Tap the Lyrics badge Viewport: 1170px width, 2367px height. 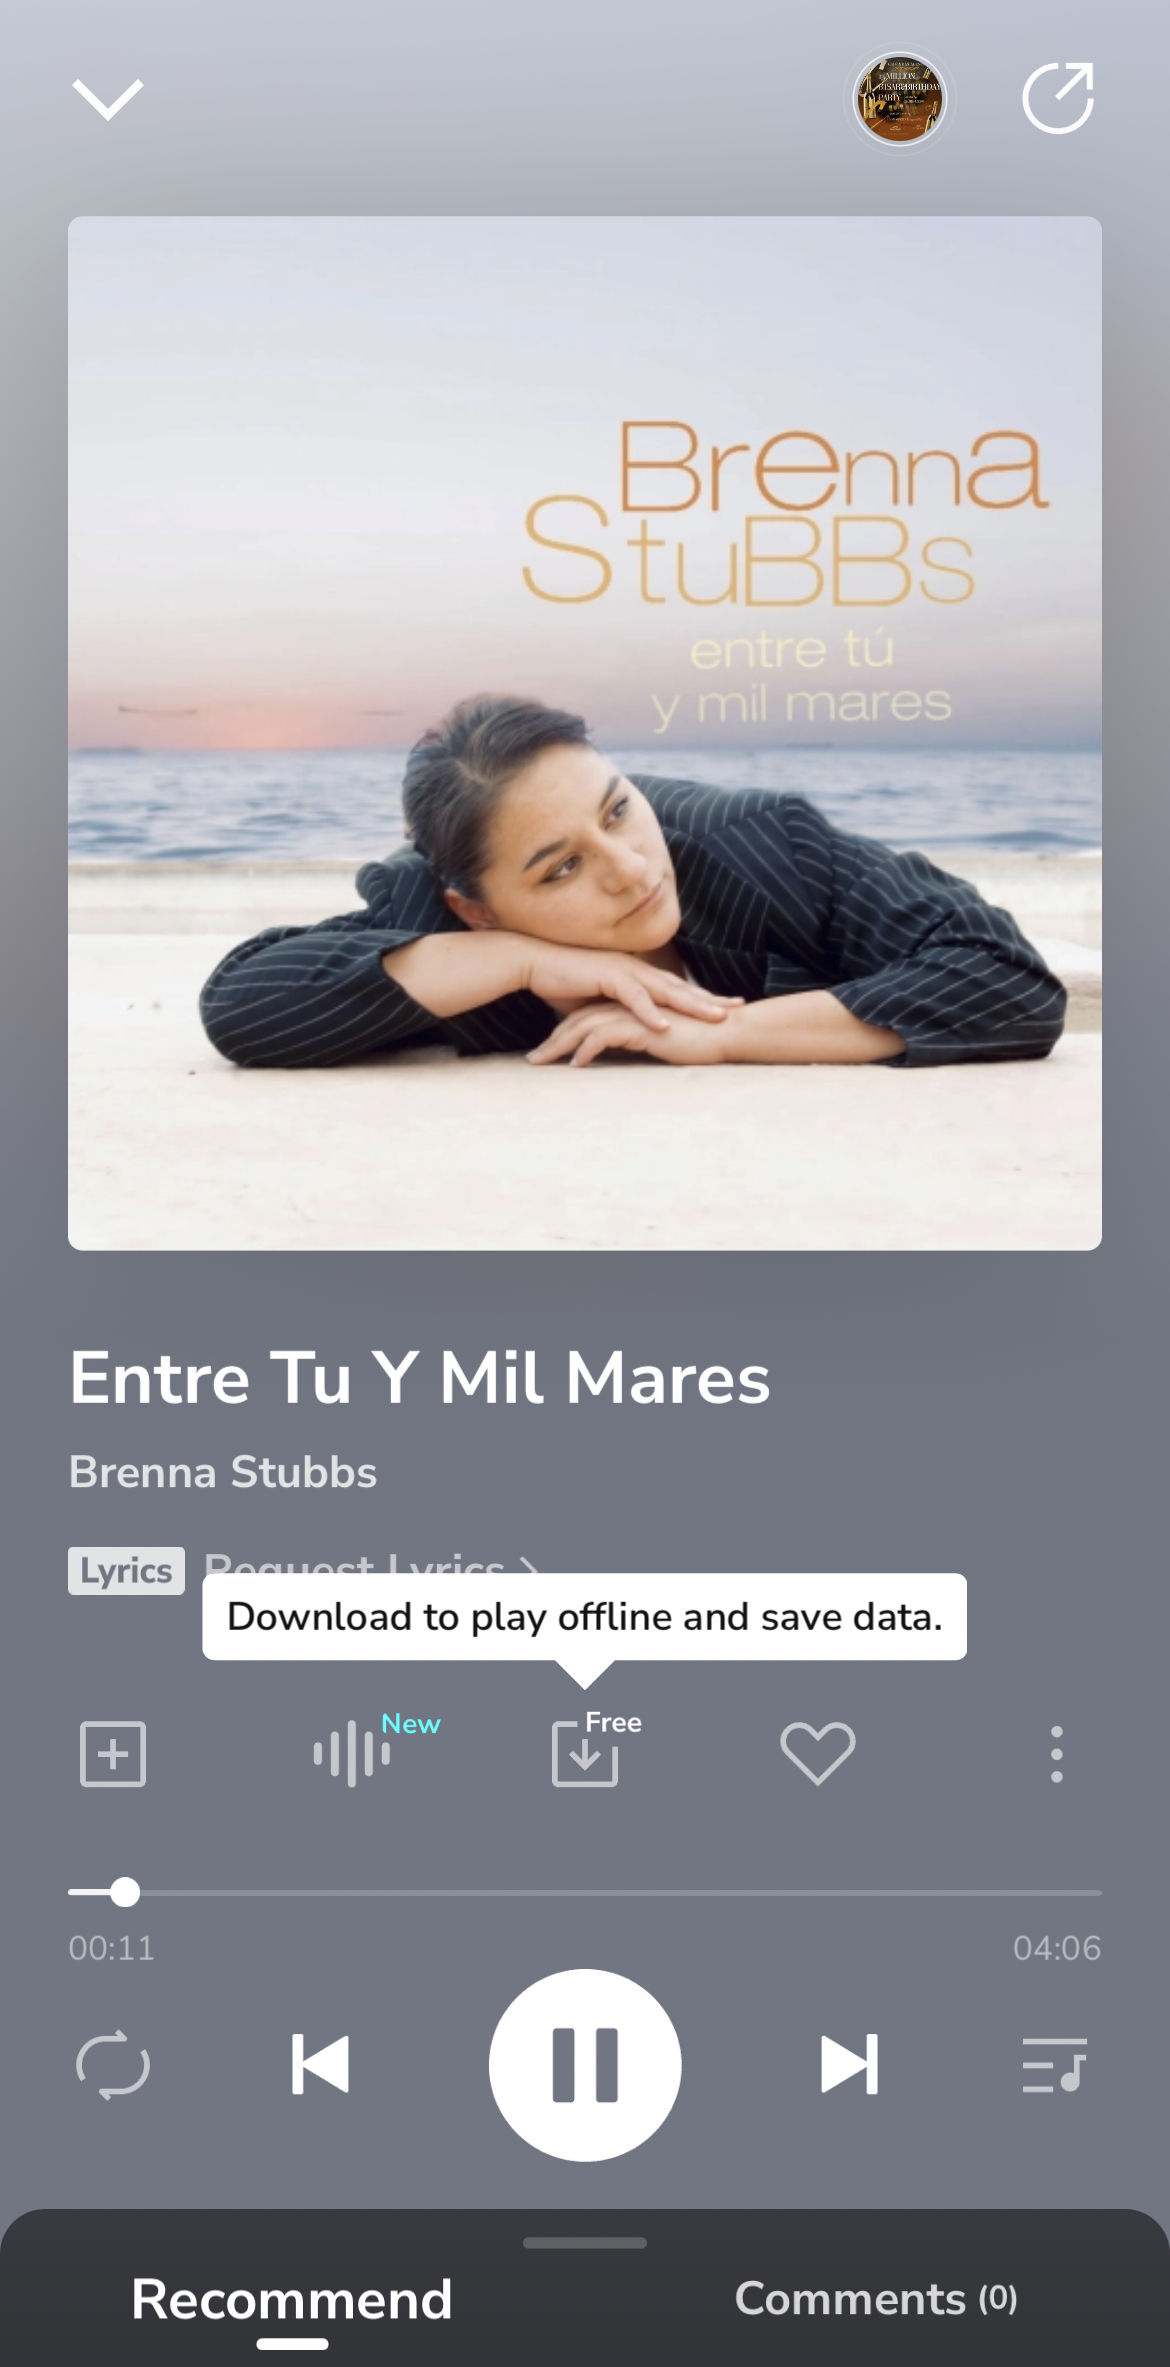(126, 1570)
